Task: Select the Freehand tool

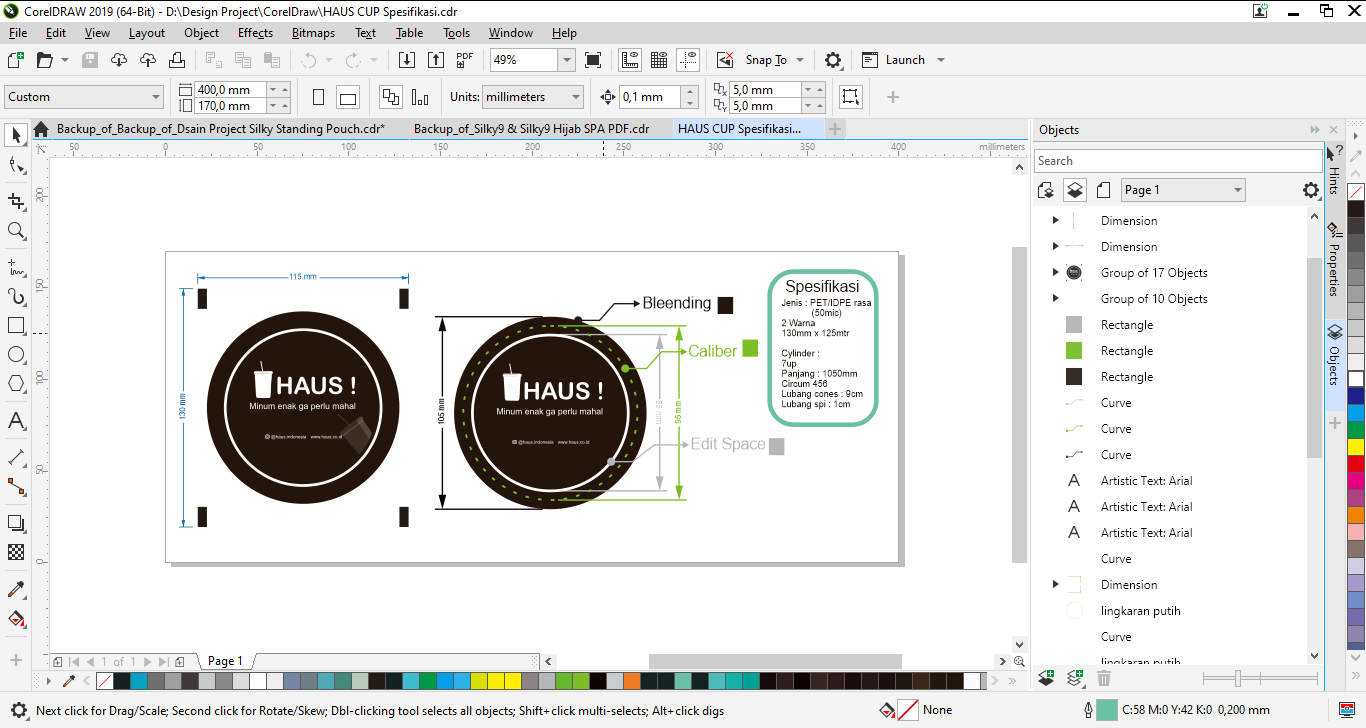Action: click(16, 267)
